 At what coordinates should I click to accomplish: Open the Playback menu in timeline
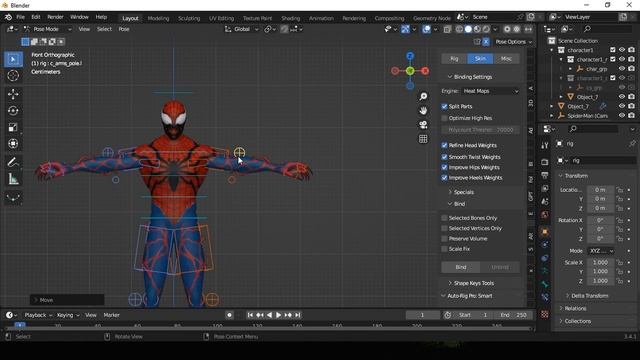pos(38,315)
